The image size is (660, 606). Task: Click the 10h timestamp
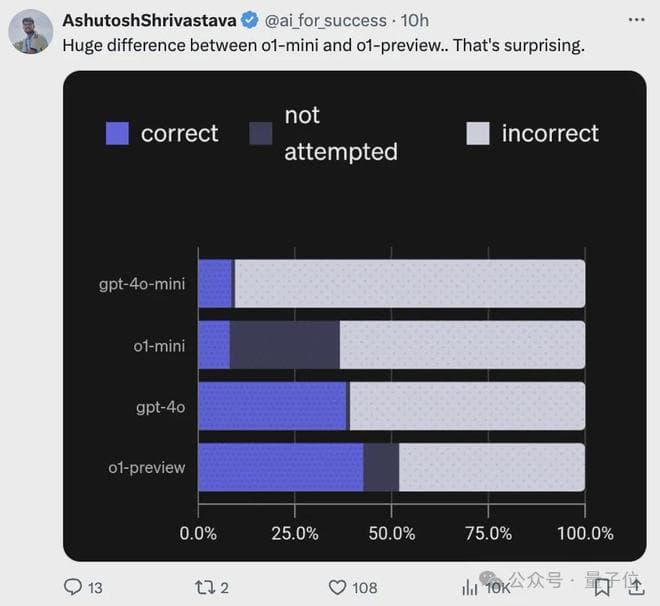point(415,20)
